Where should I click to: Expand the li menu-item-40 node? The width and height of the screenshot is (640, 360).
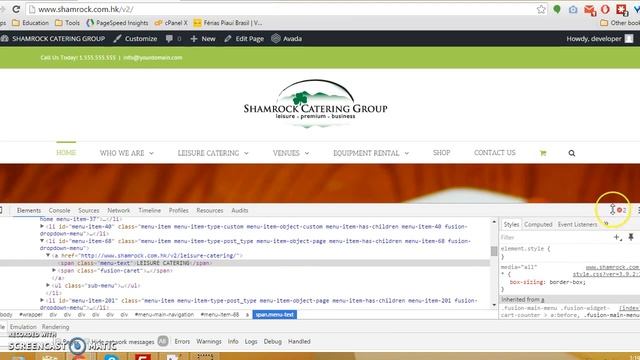coord(42,226)
